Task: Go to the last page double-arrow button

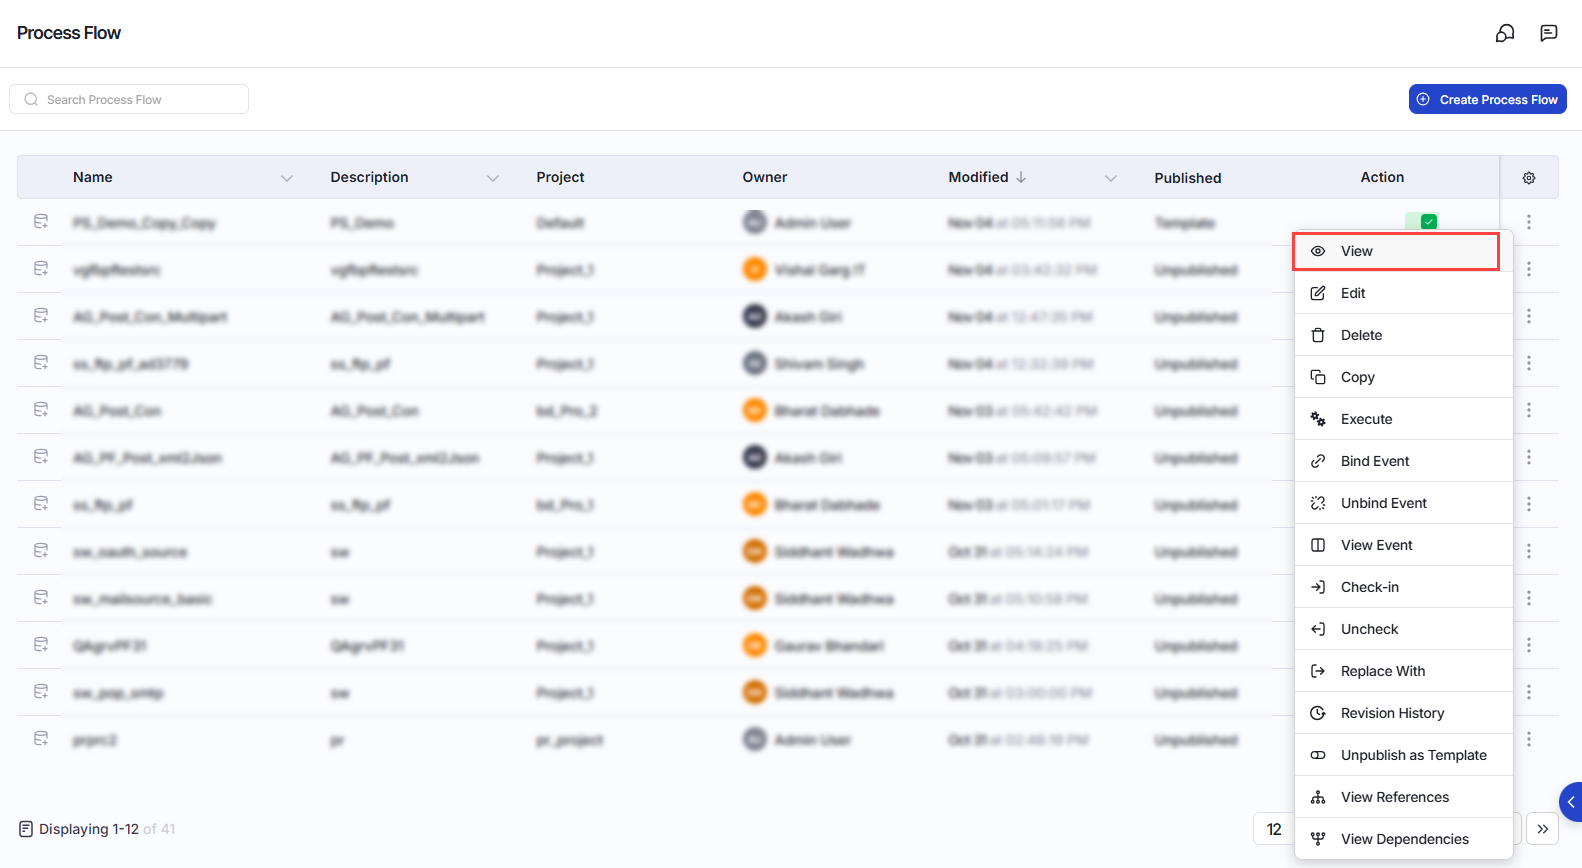Action: [x=1543, y=829]
